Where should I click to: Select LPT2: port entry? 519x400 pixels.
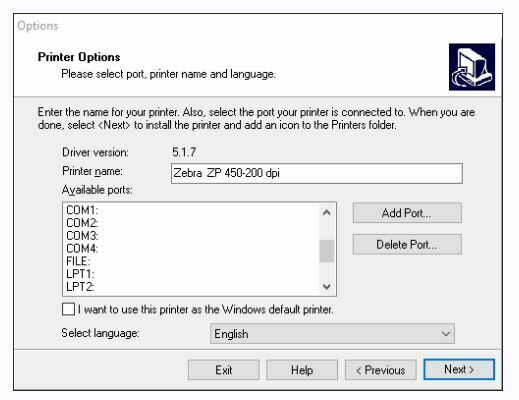pyautogui.click(x=191, y=286)
